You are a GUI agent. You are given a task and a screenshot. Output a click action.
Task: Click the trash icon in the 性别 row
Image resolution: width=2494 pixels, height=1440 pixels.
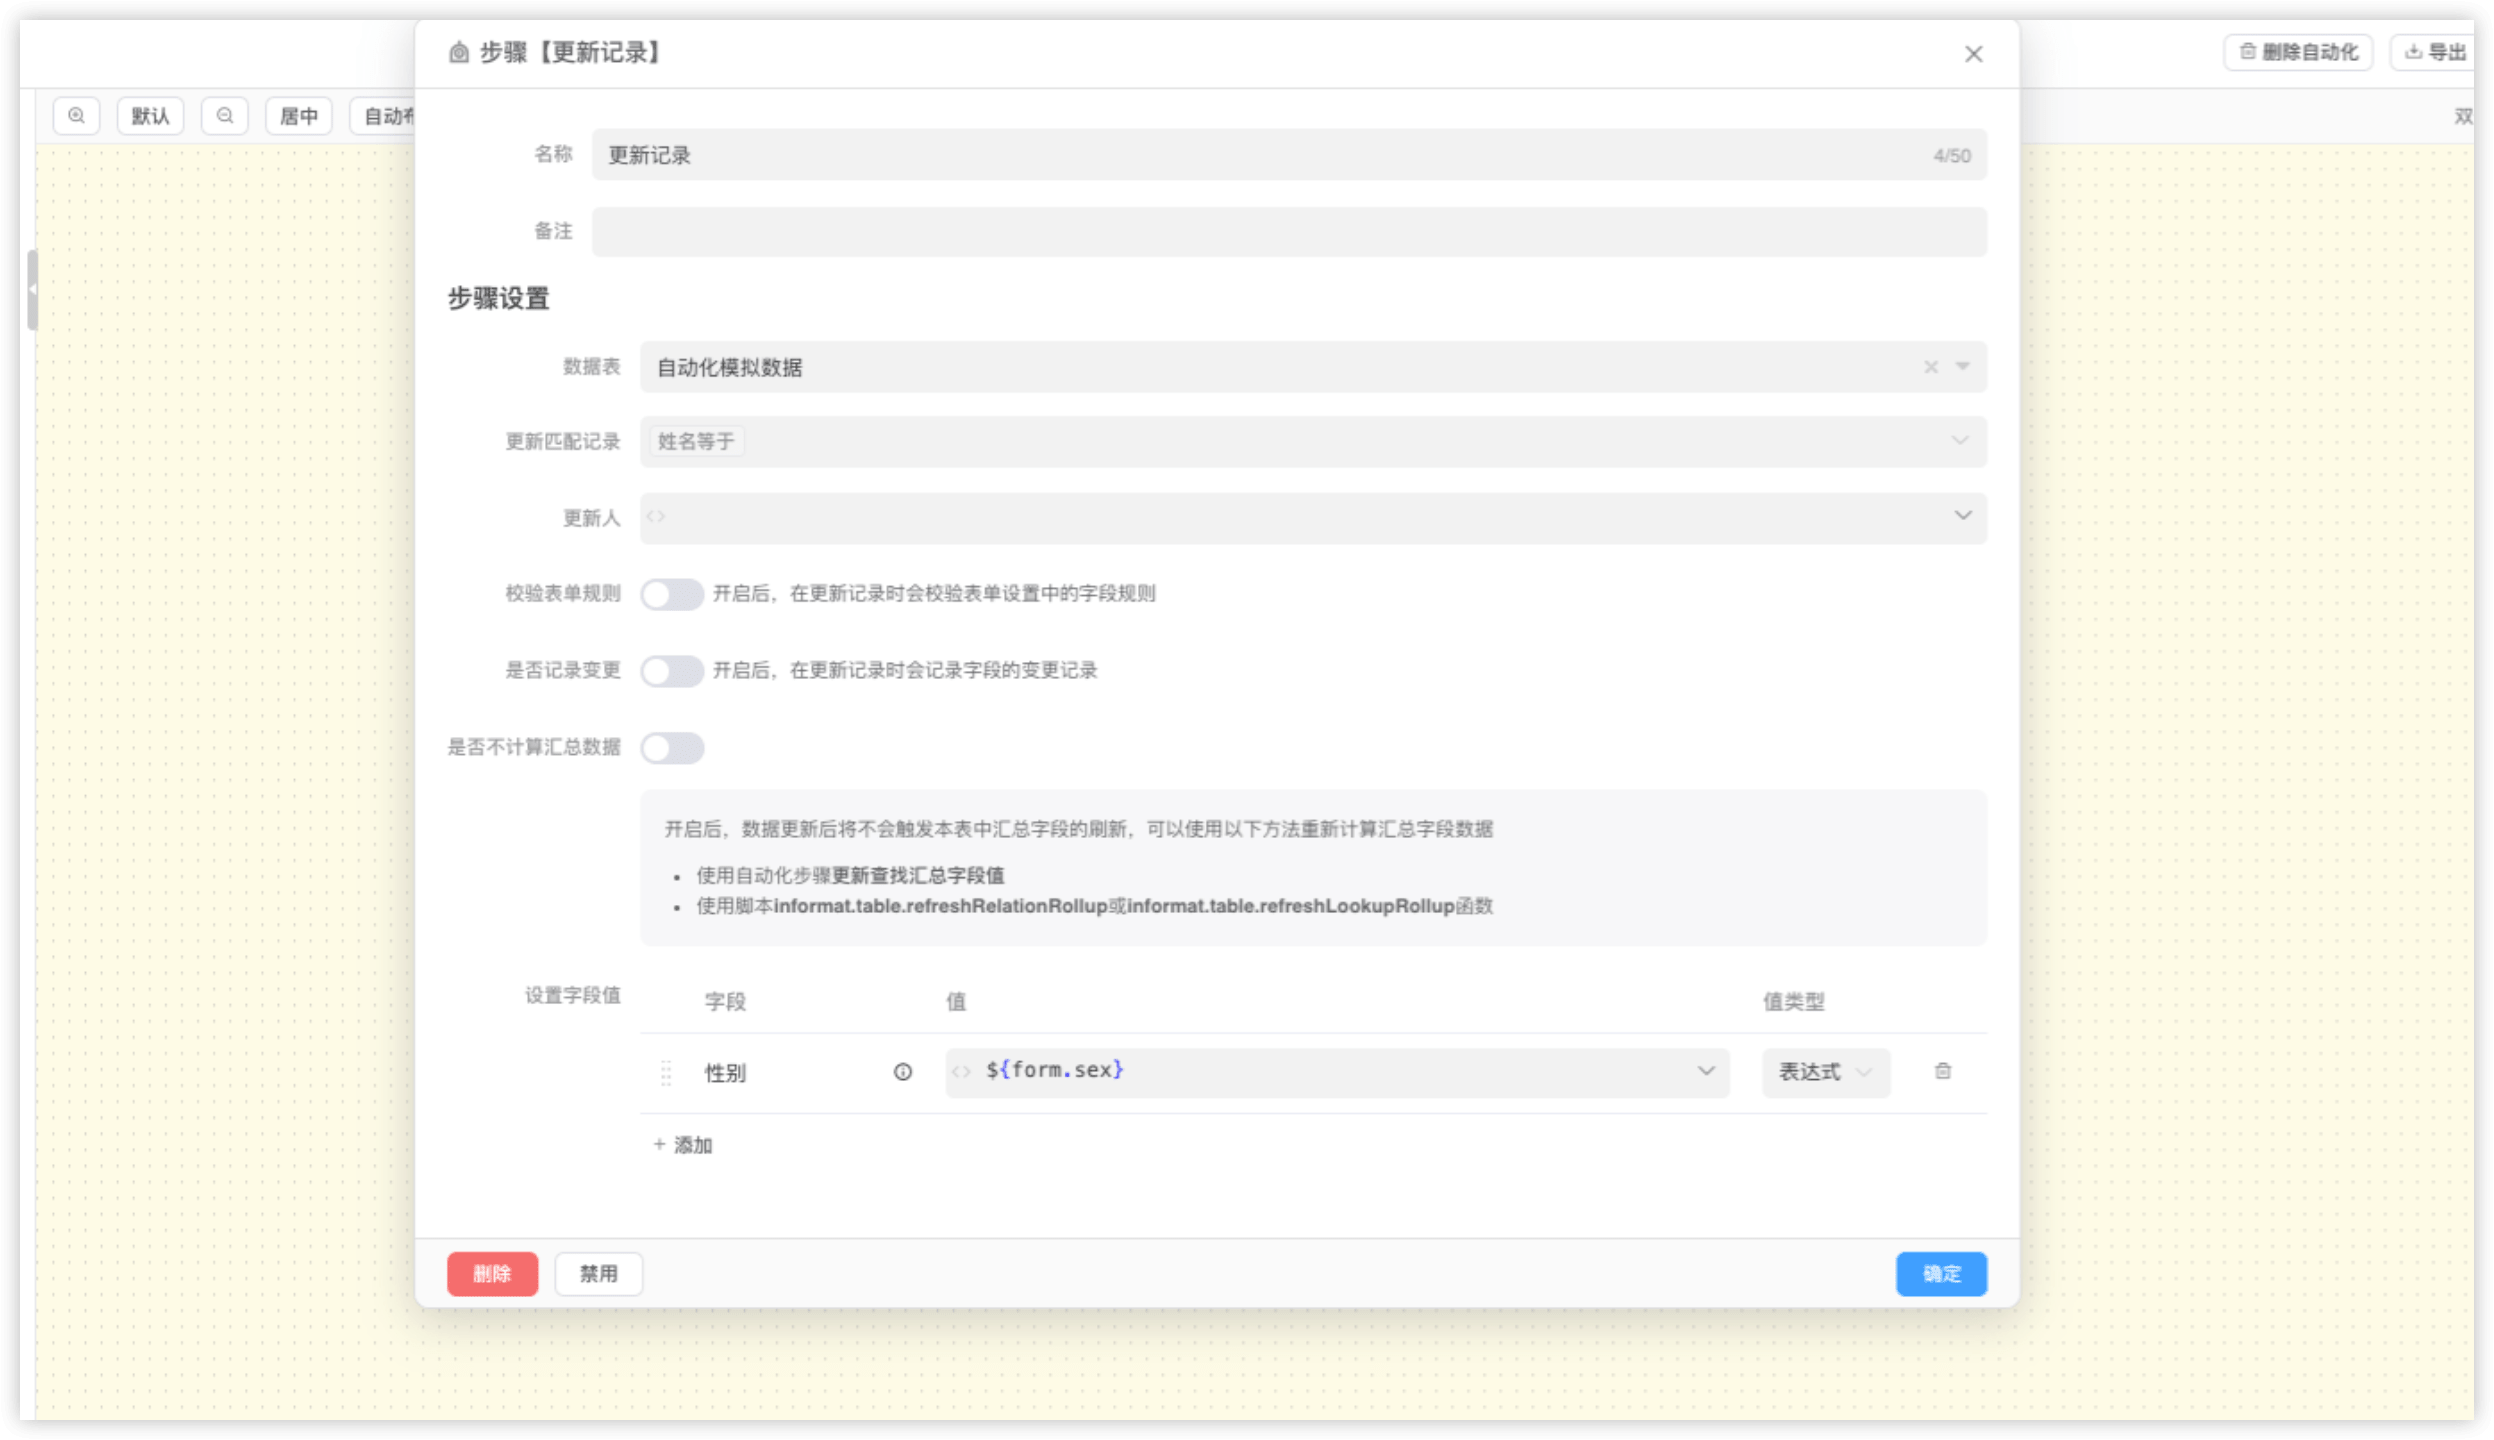[x=1942, y=1072]
